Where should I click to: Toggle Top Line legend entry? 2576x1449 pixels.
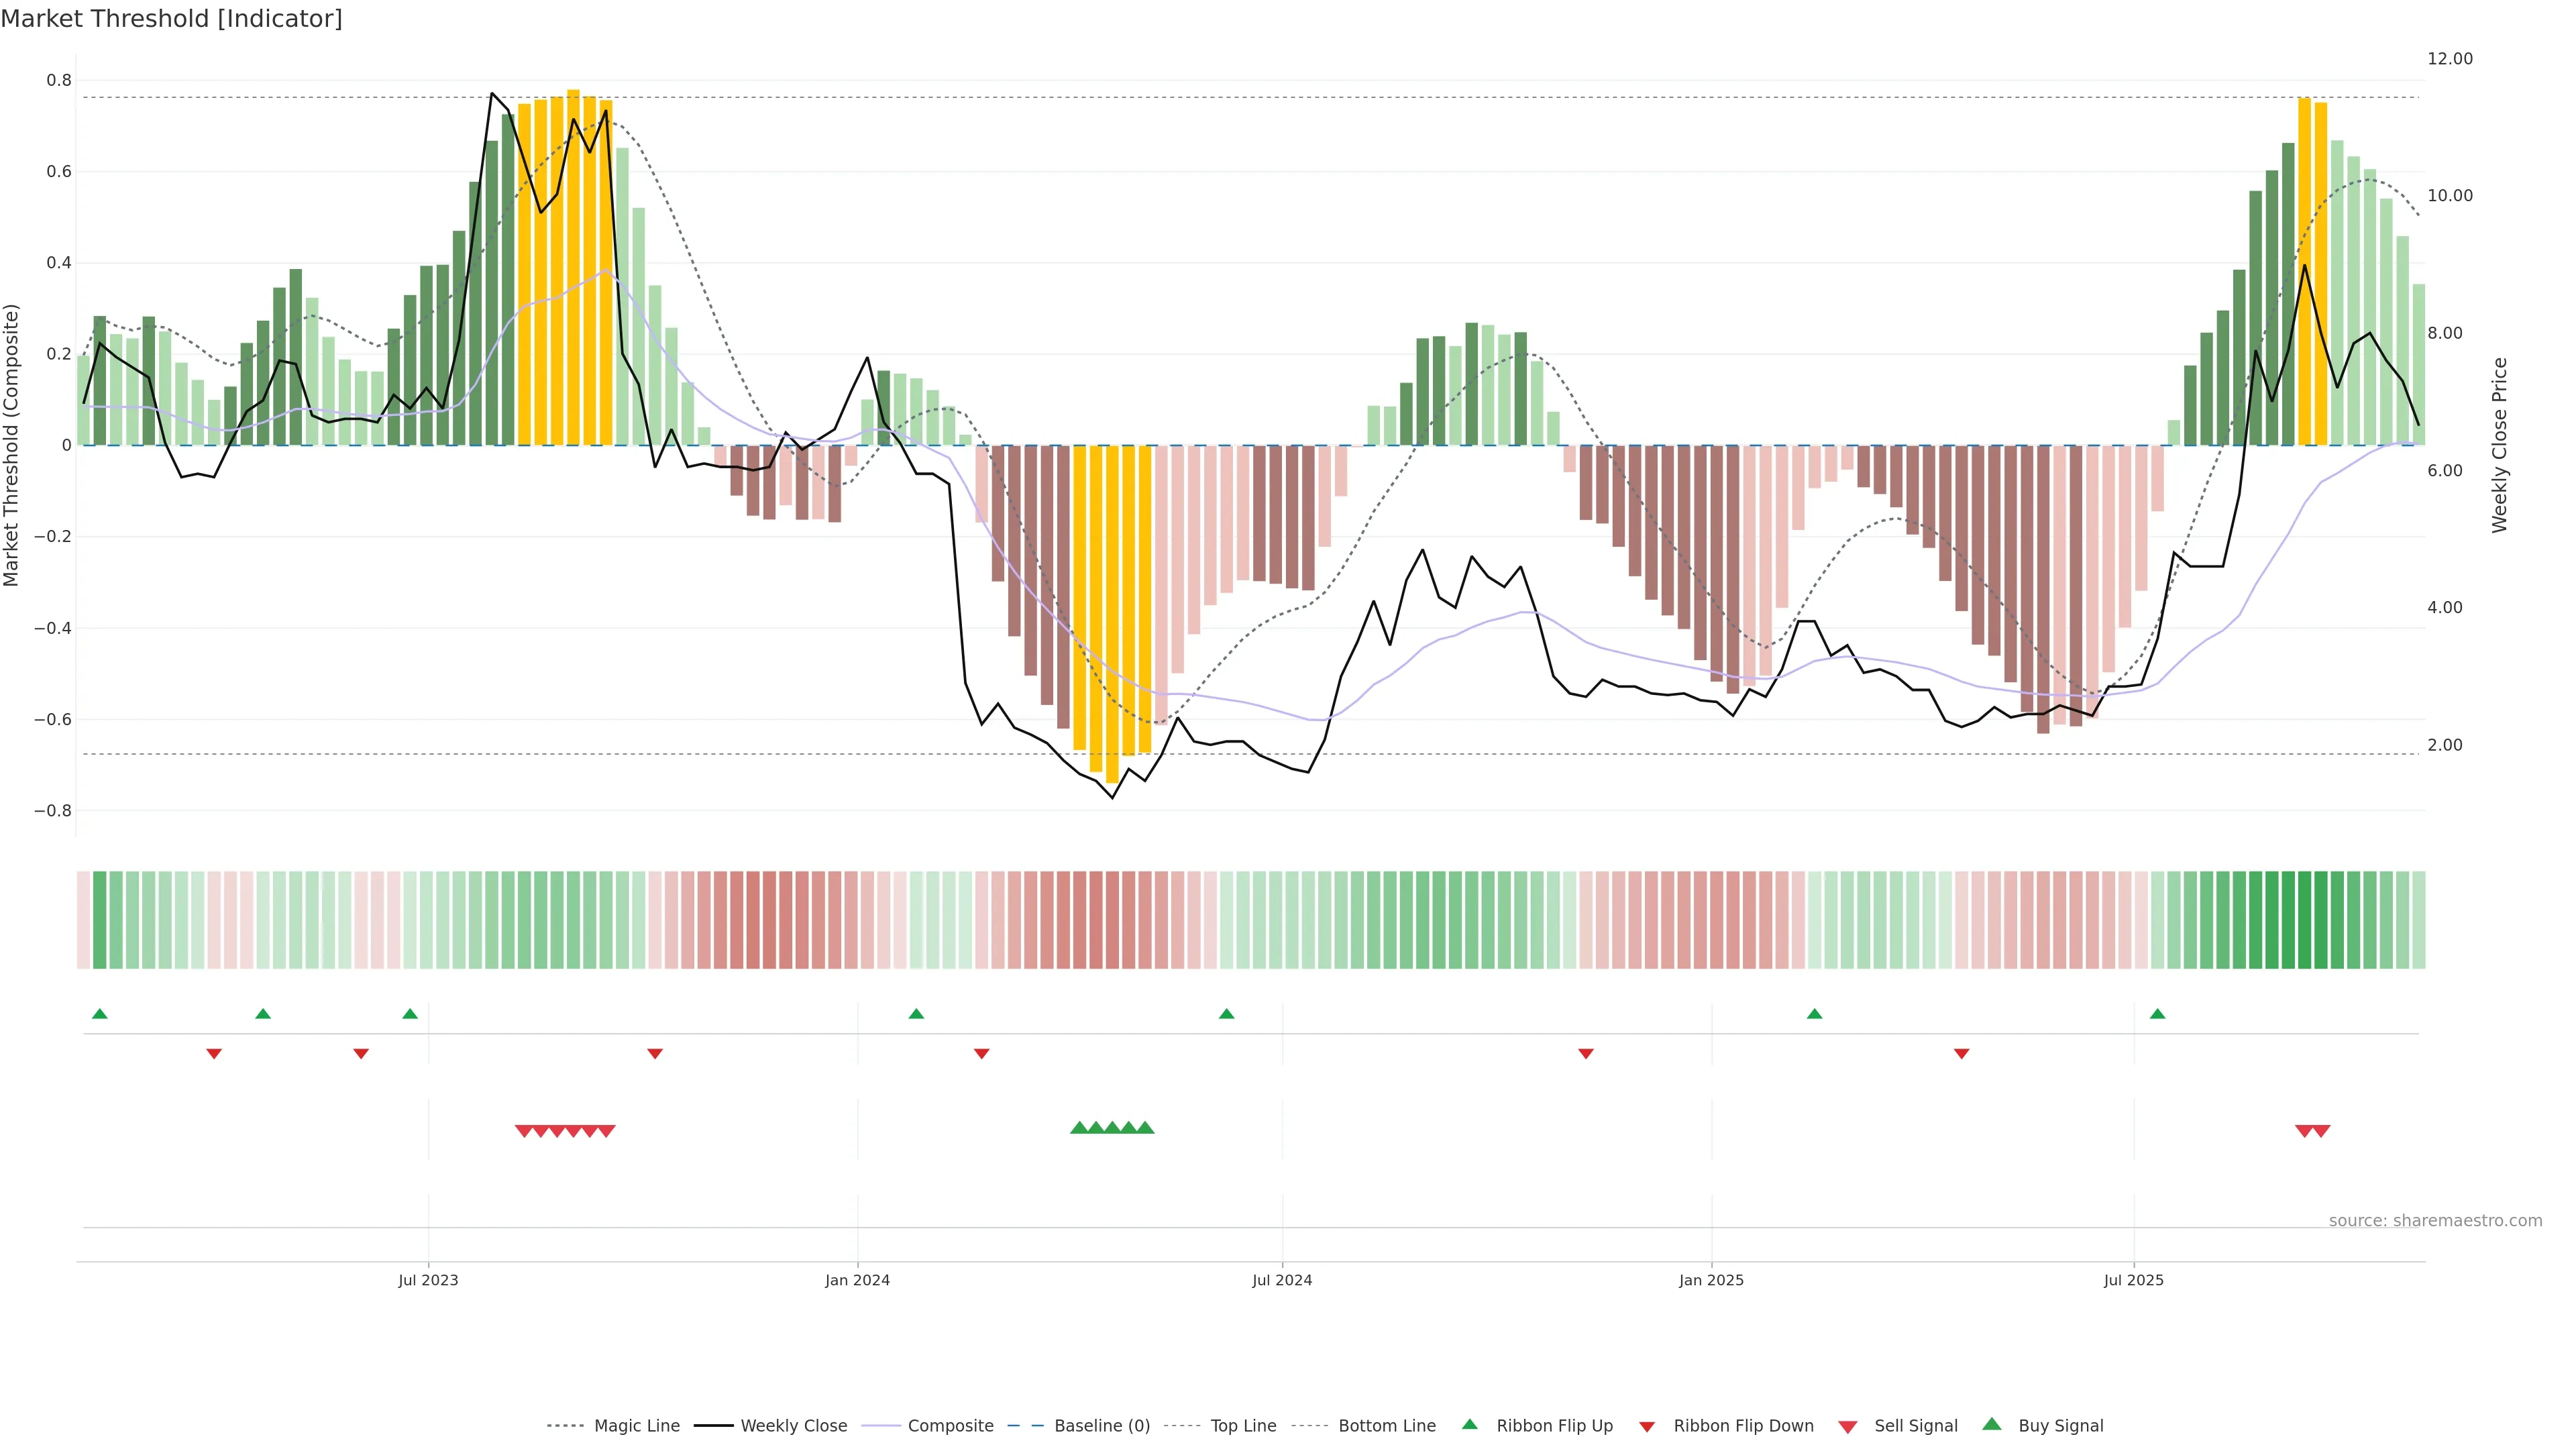pyautogui.click(x=1243, y=1426)
